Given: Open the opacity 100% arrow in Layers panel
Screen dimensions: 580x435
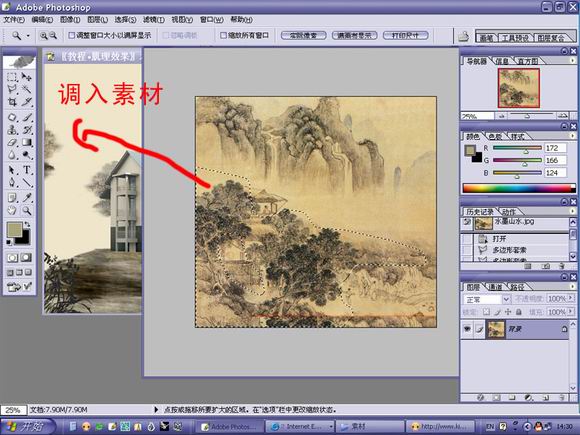Looking at the screenshot, I should 571,298.
